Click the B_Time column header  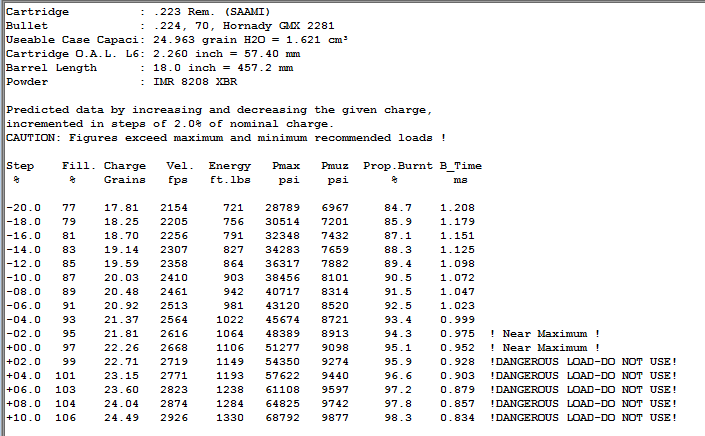460,165
